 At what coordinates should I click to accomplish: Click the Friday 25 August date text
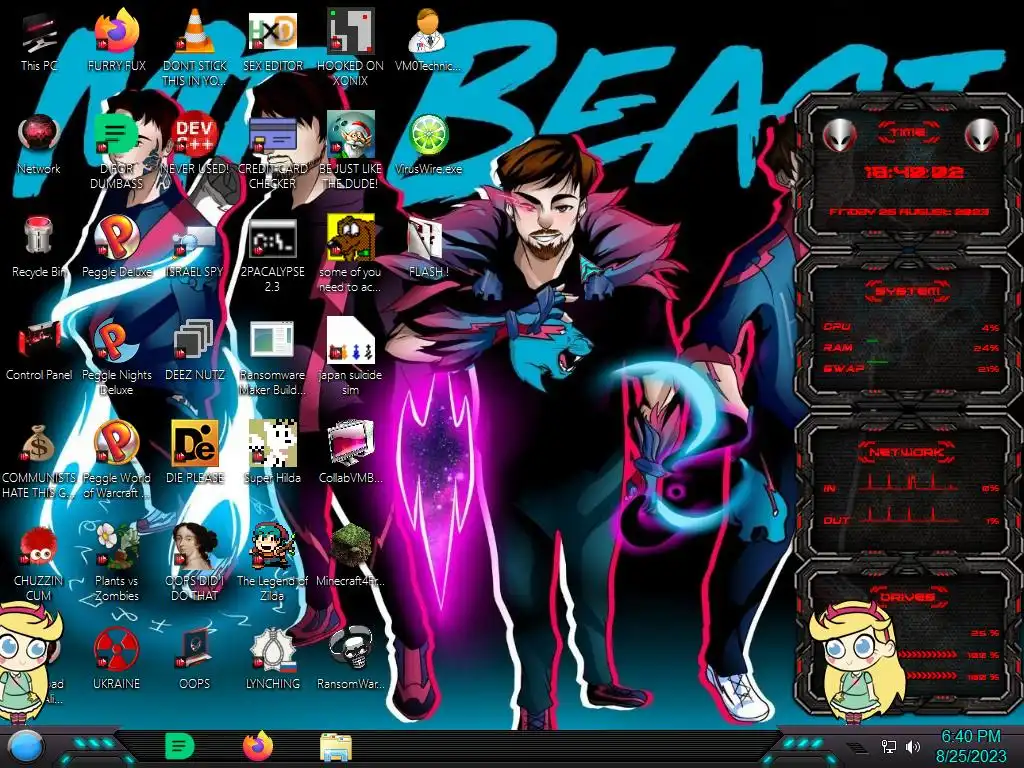[x=909, y=212]
